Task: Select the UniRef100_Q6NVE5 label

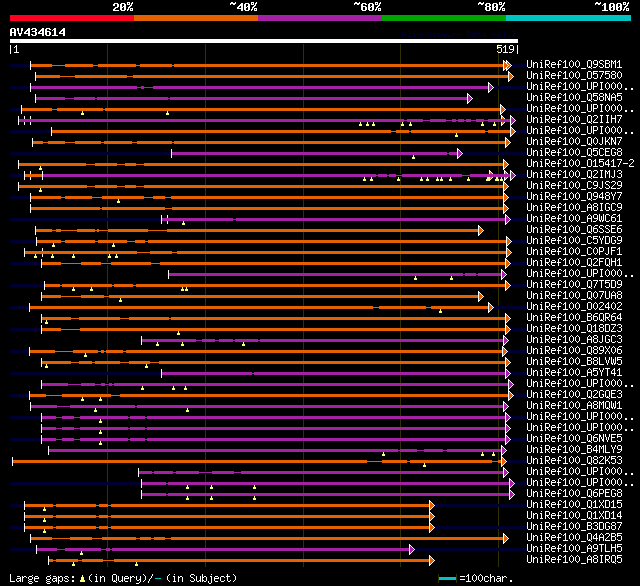Action: 574,439
